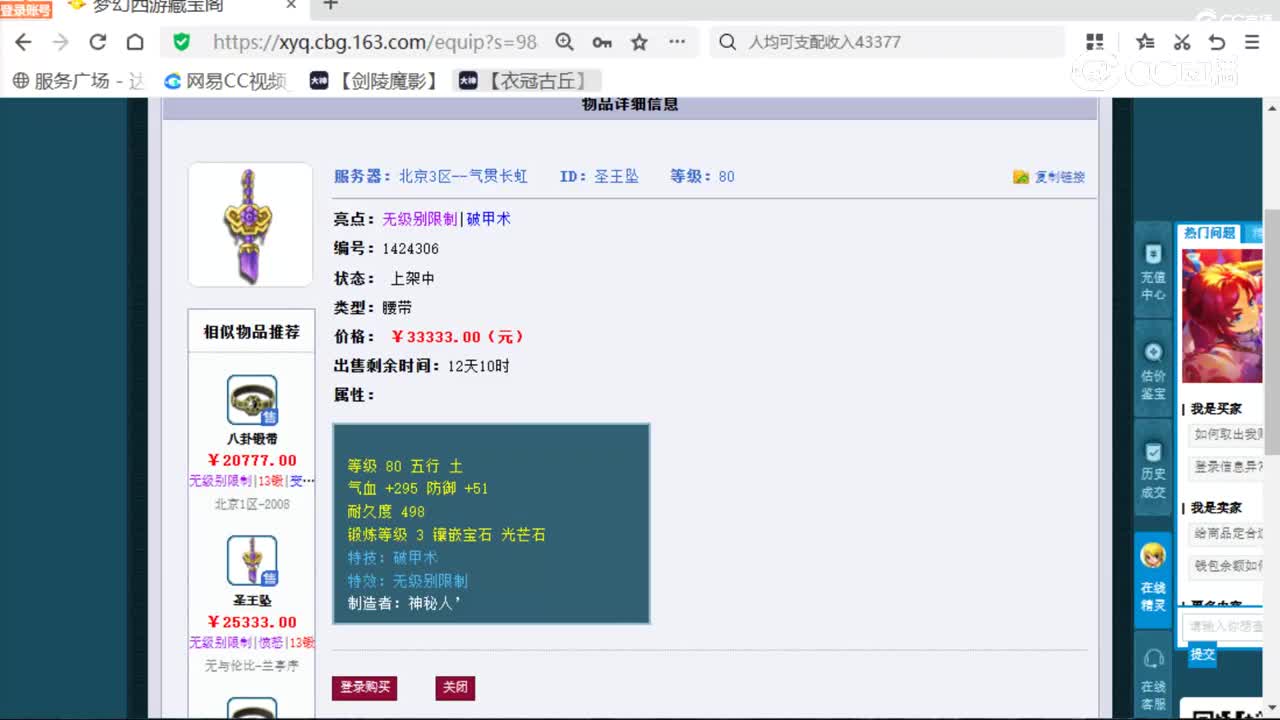Click the green shield icon in the address bar
Image resolution: width=1280 pixels, height=720 pixels.
pos(181,43)
